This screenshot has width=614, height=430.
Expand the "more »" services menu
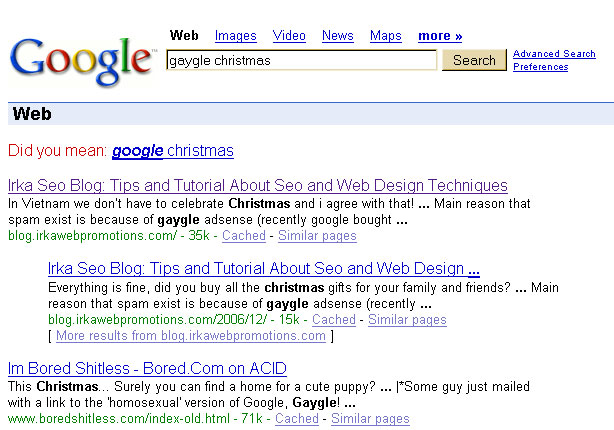tap(440, 36)
